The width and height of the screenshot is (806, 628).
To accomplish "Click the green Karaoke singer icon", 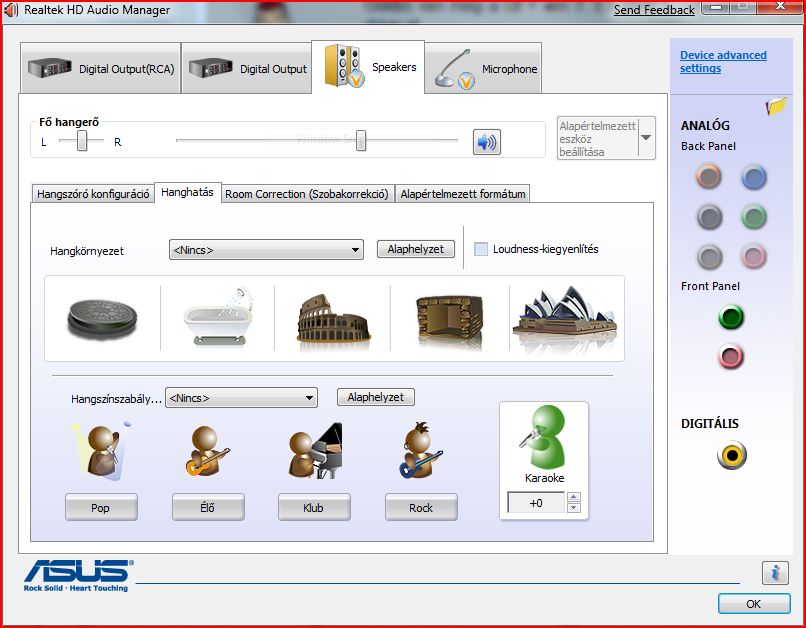I will click(x=544, y=437).
